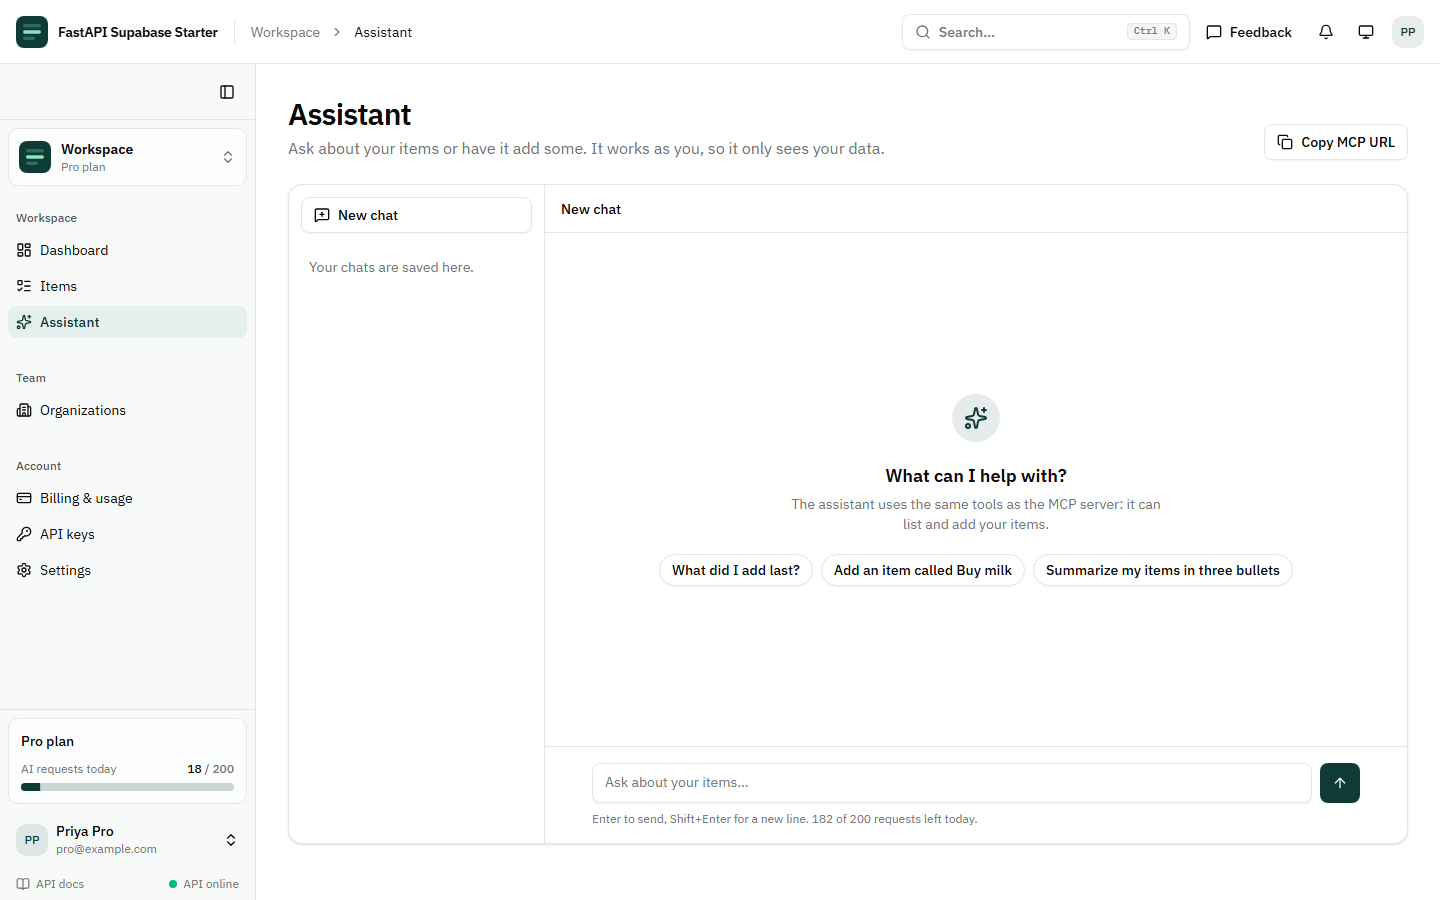Expand the Workspace Pro plan switcher

128,157
